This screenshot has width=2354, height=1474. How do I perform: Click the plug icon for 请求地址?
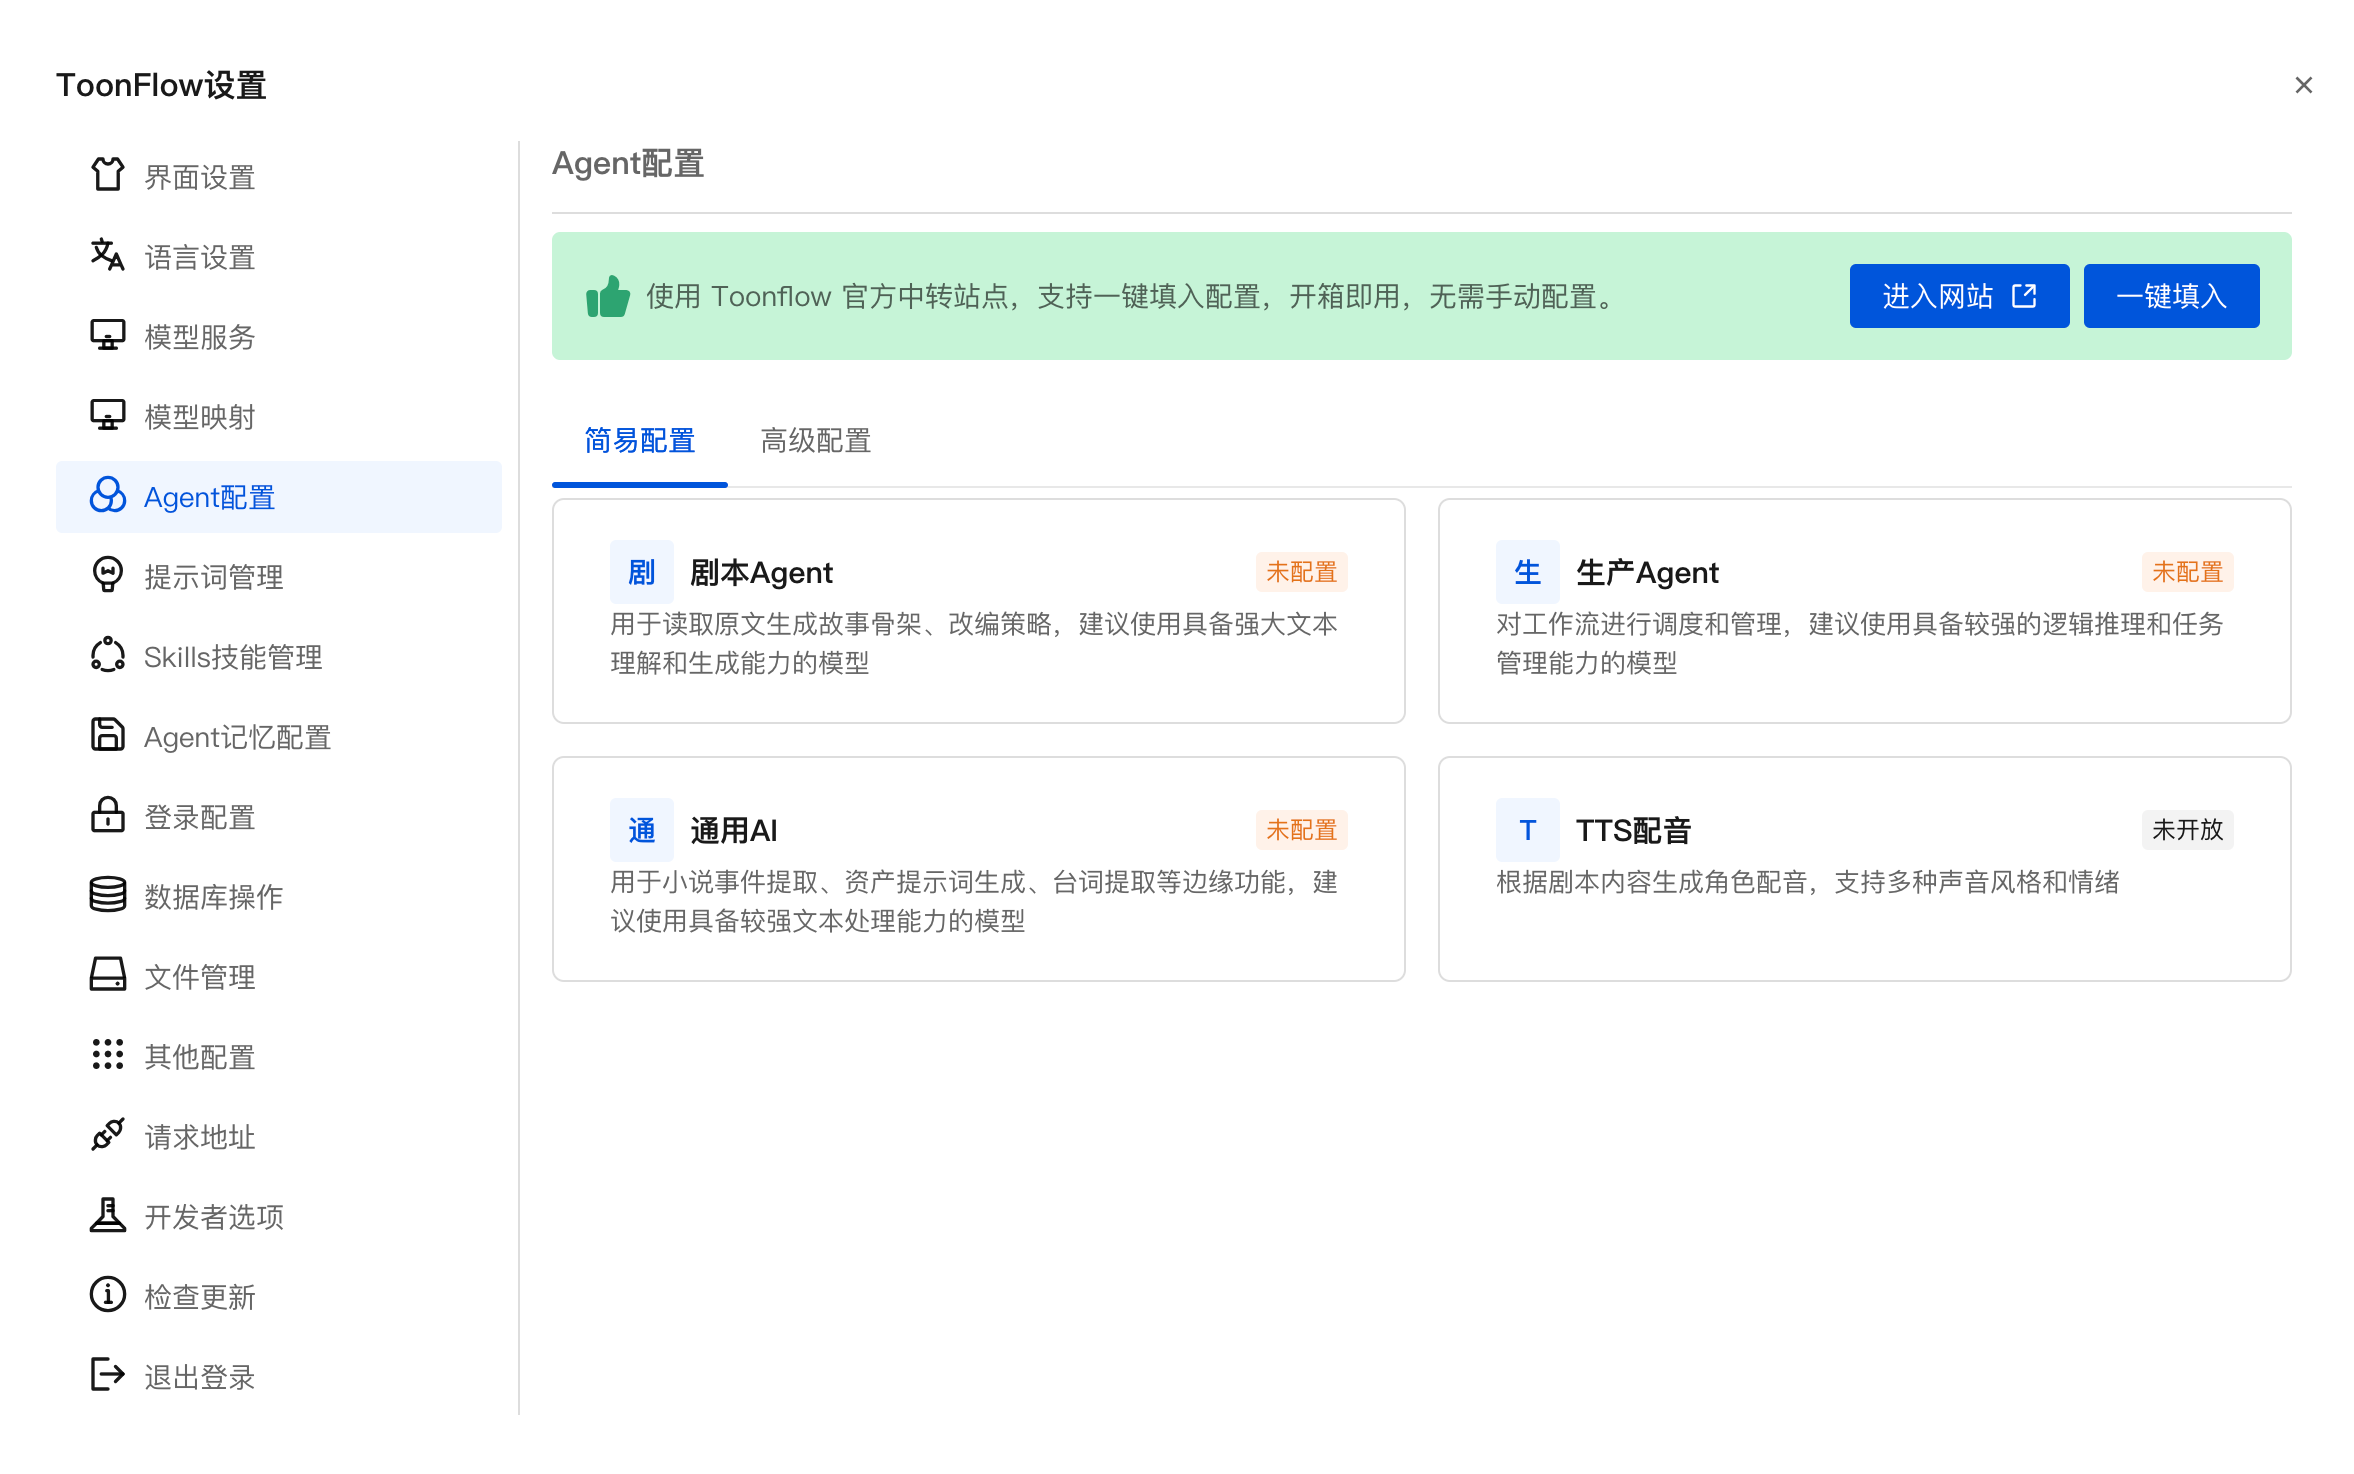(108, 1135)
